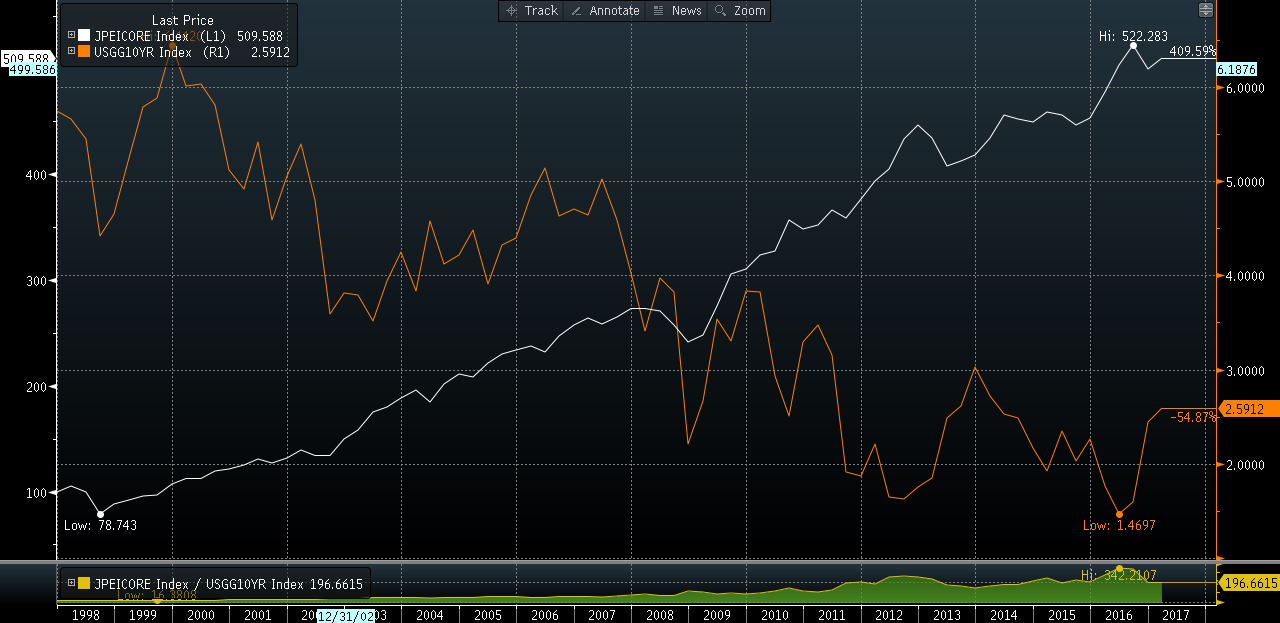Click the 6.1876 right axis cursor label

(x=1237, y=70)
